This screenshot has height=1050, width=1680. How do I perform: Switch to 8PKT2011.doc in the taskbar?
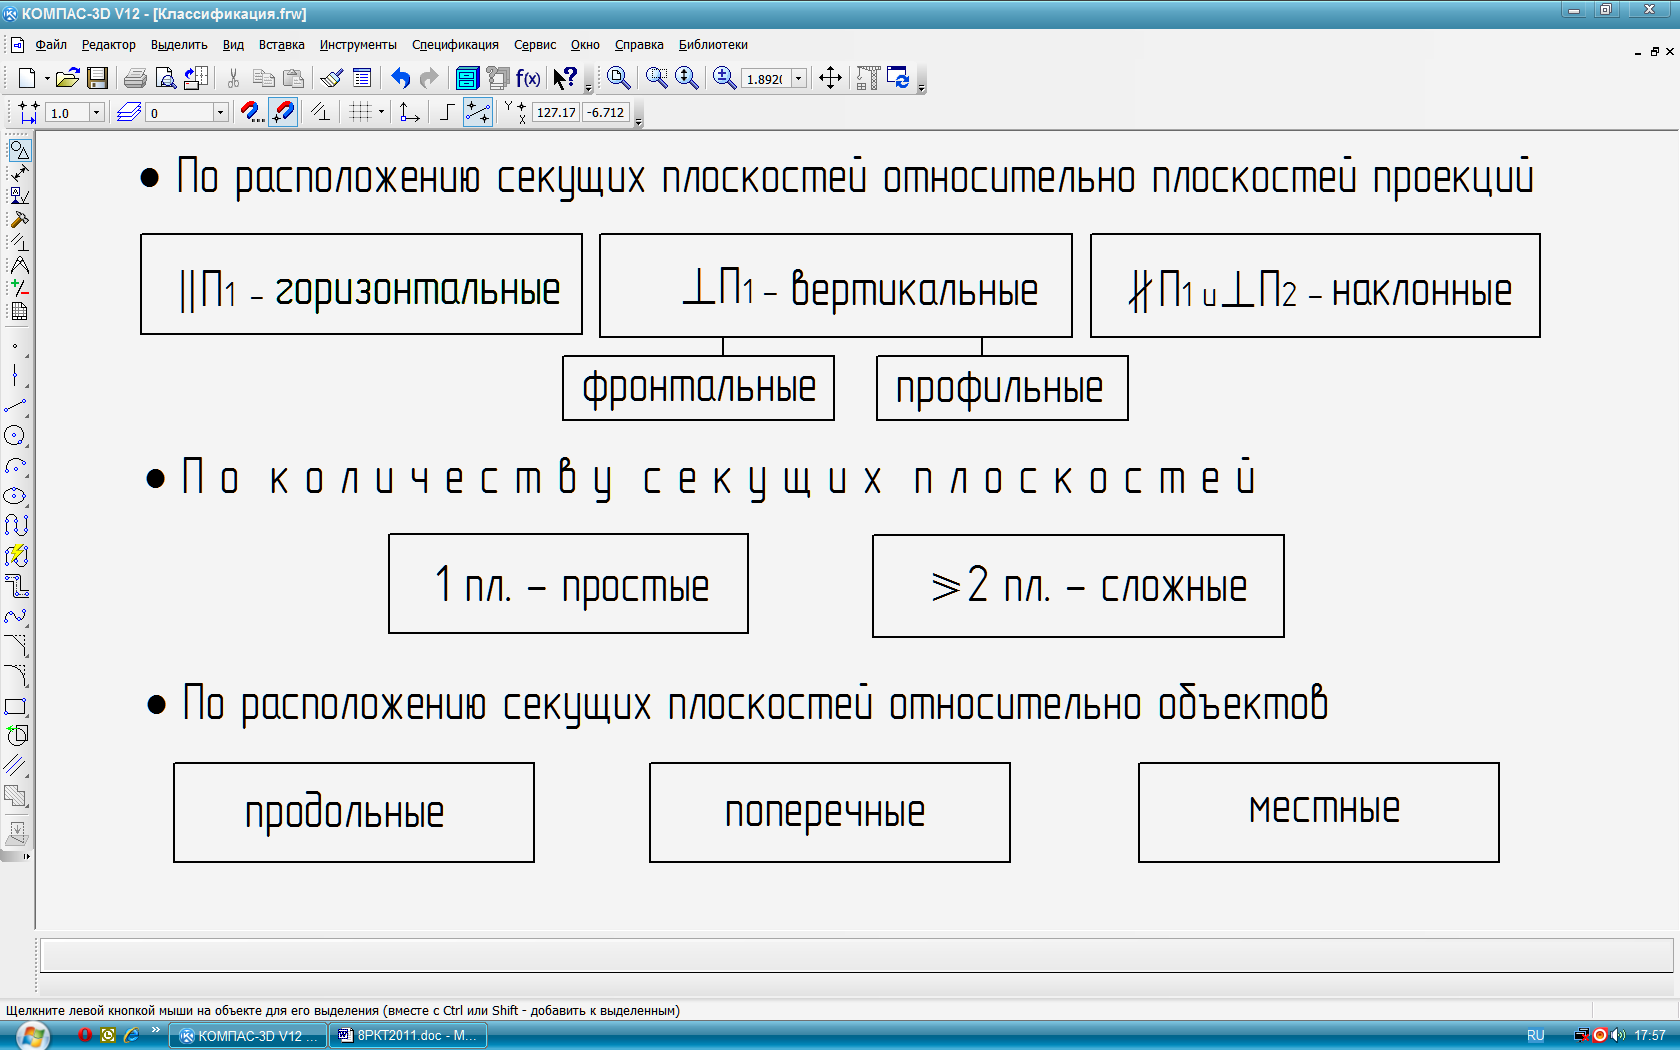408,1035
